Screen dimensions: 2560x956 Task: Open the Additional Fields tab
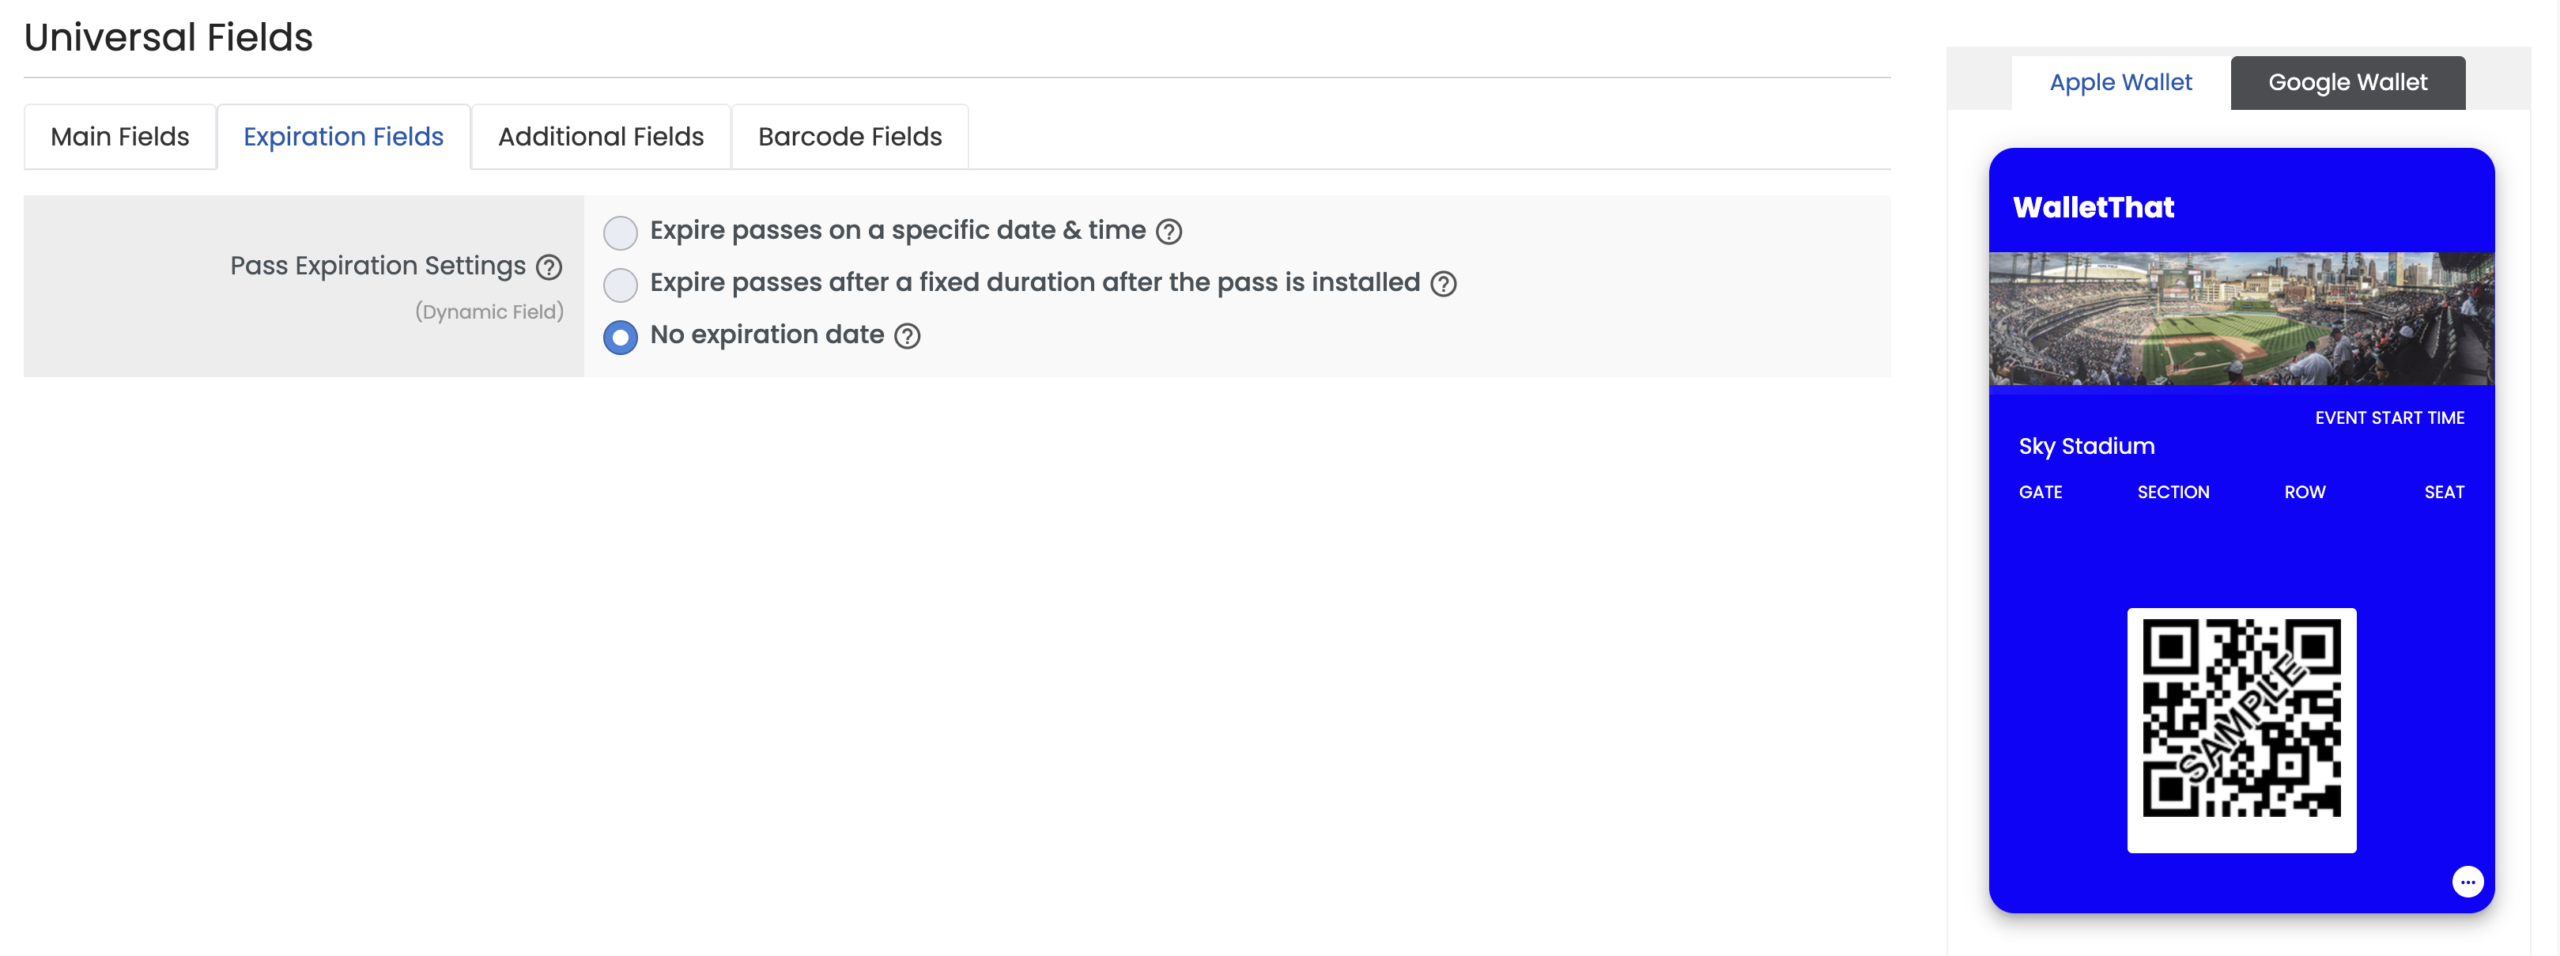(601, 136)
